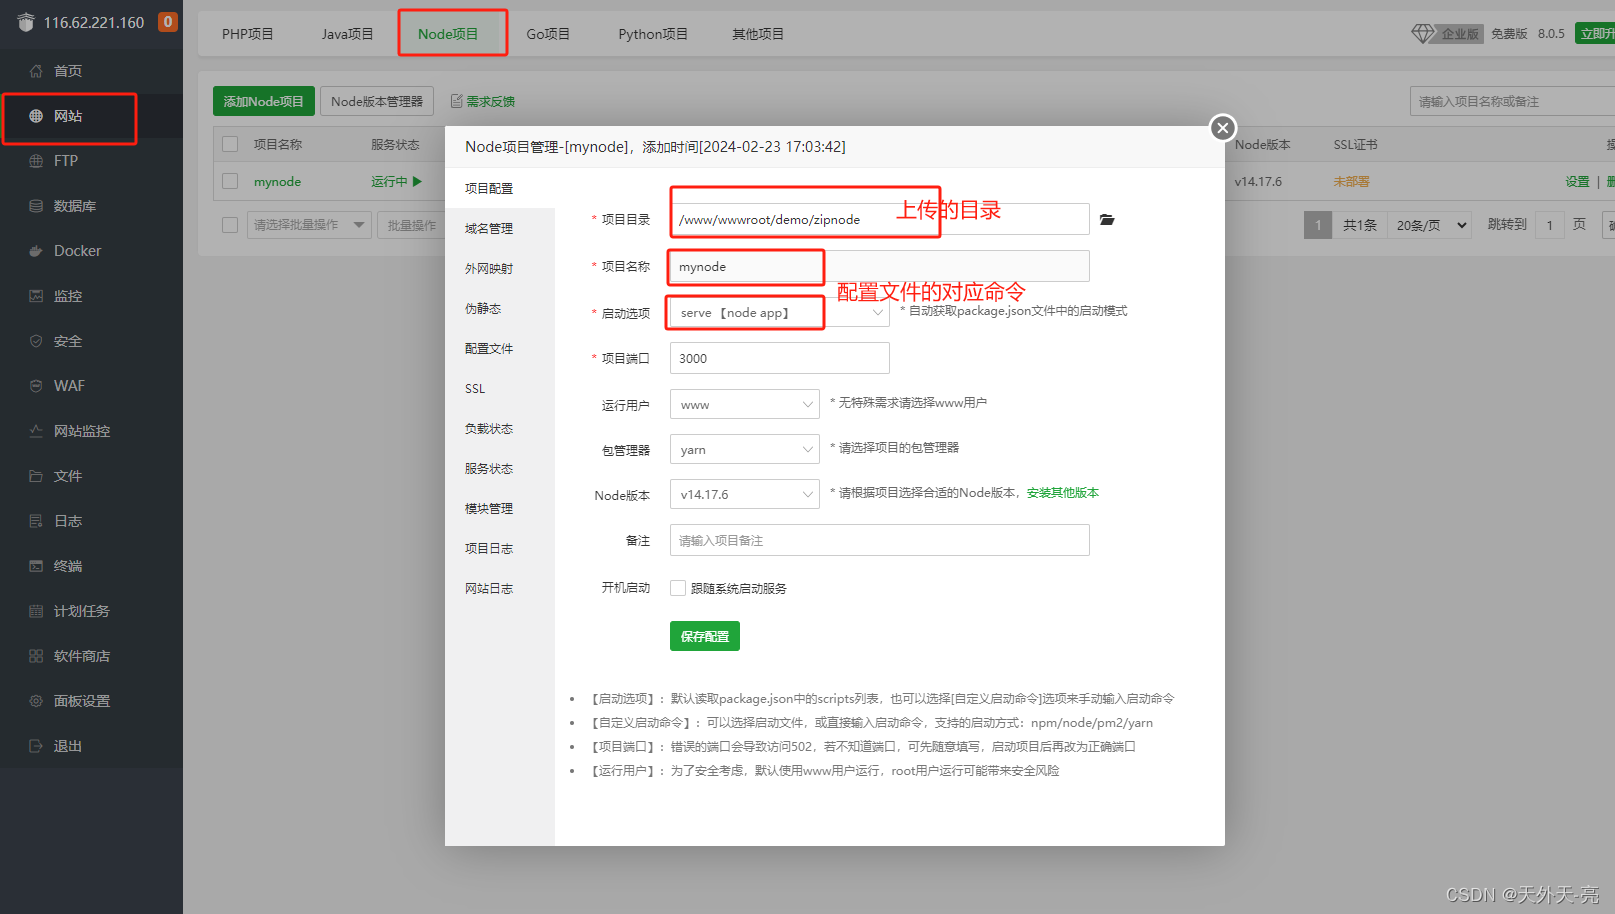Viewport: 1615px width, 914px height.
Task: Click the 设置 link in mynode row
Action: coord(1577,182)
